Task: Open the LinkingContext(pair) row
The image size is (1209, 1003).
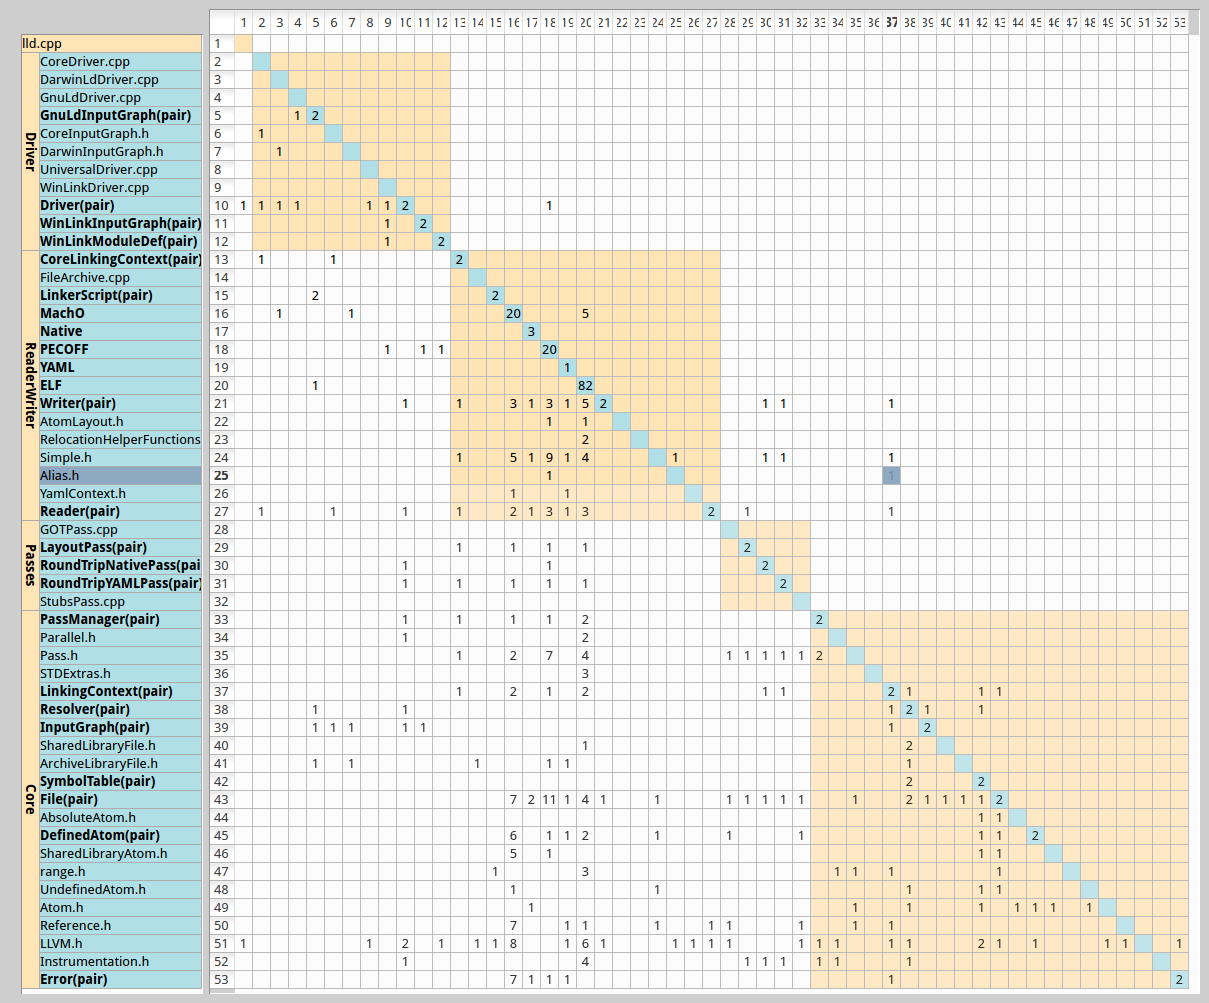Action: coord(120,692)
